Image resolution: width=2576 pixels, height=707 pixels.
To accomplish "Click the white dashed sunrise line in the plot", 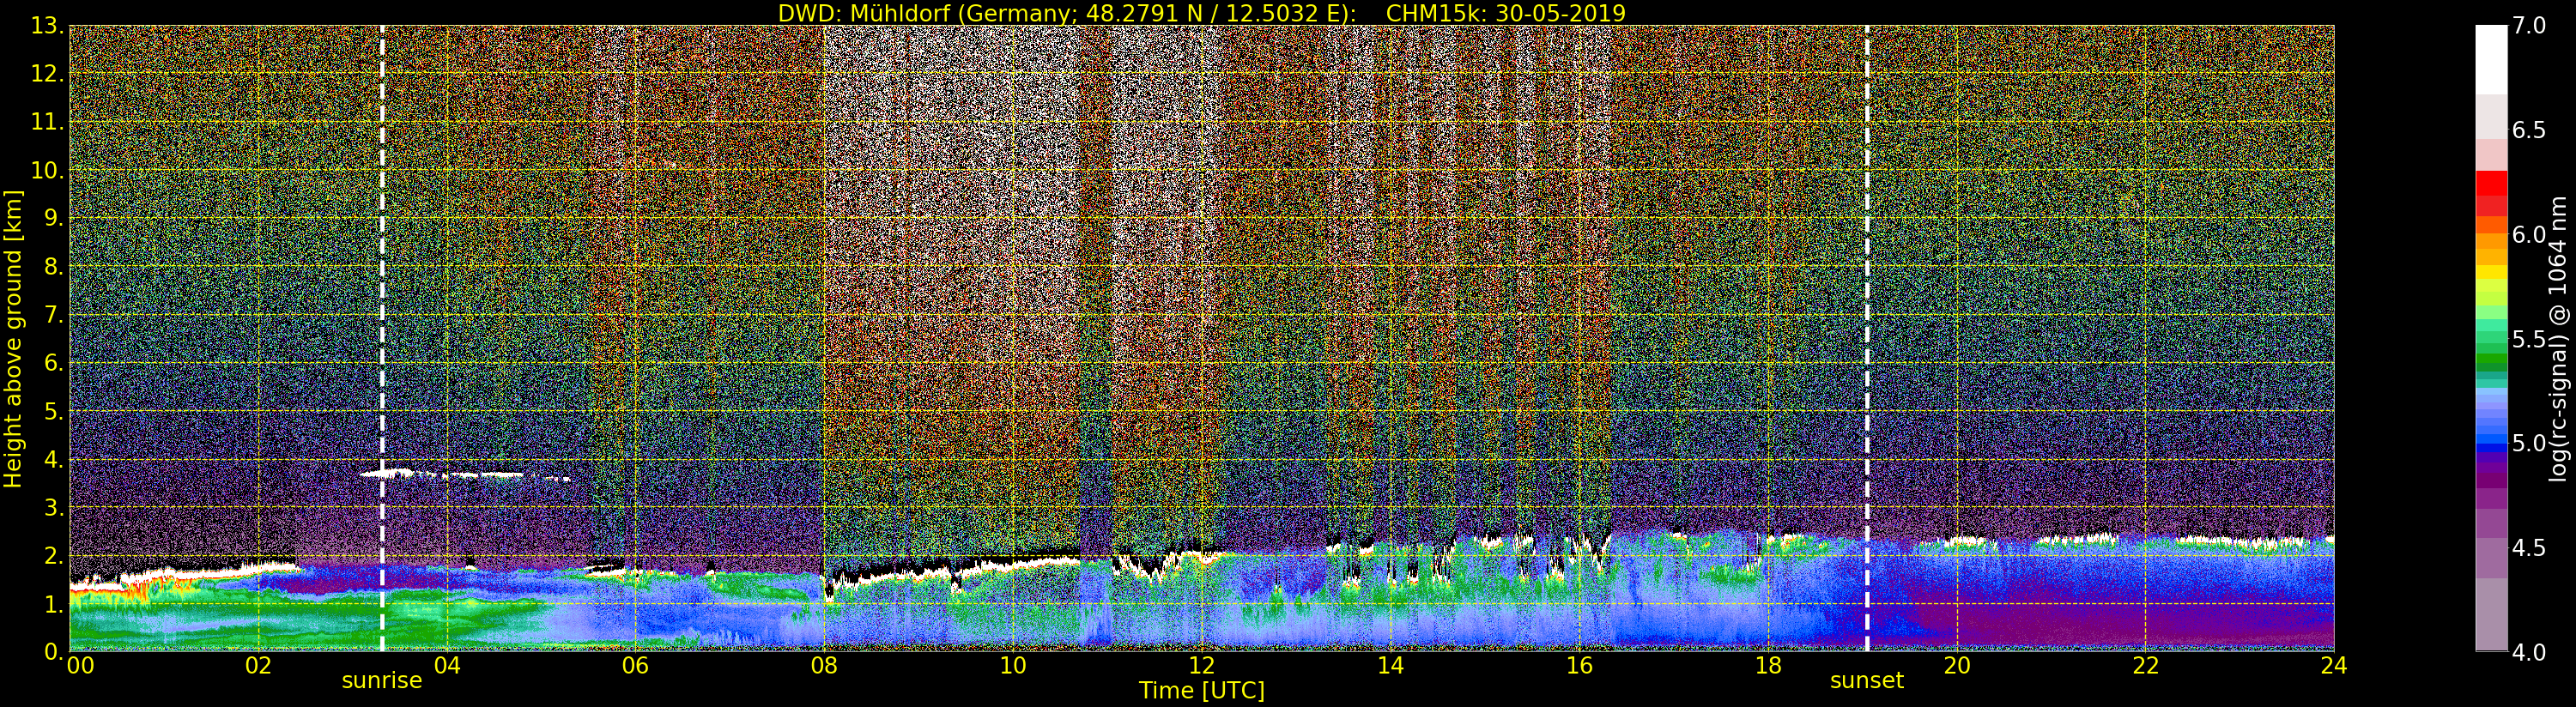I will pyautogui.click(x=382, y=338).
